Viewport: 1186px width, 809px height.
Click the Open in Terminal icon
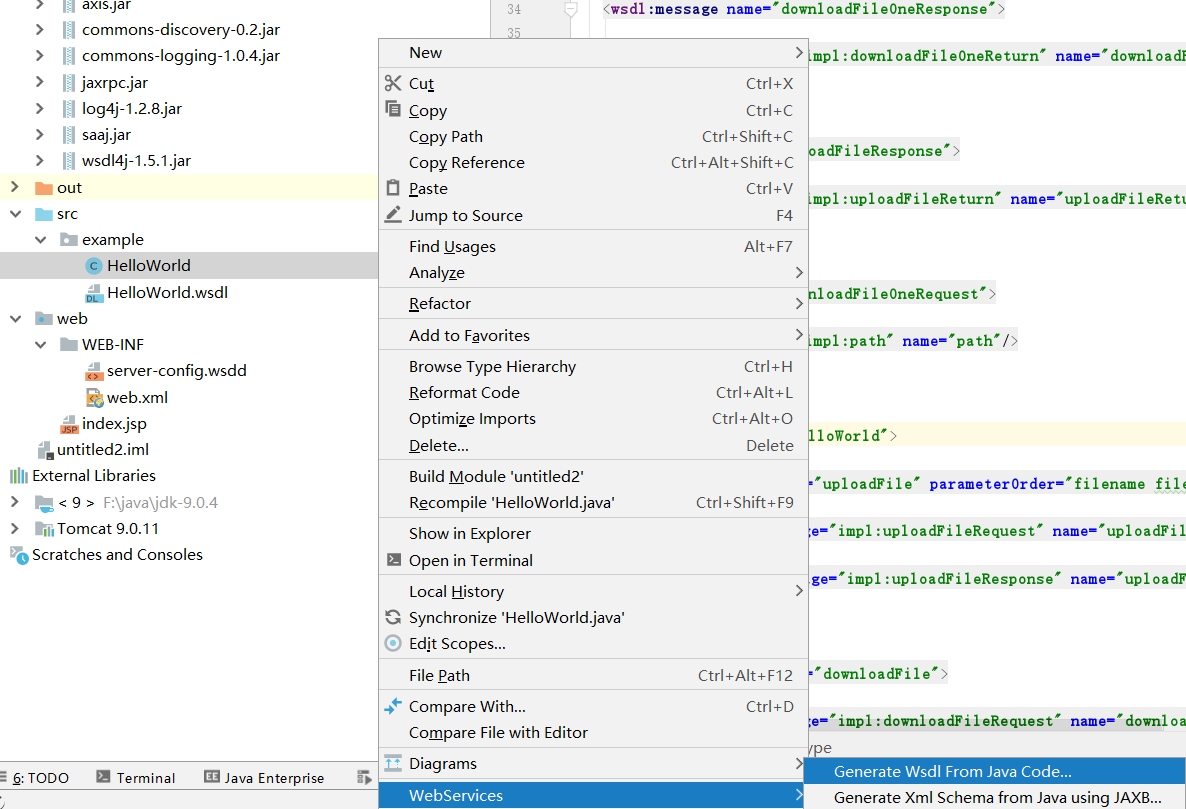click(x=393, y=559)
